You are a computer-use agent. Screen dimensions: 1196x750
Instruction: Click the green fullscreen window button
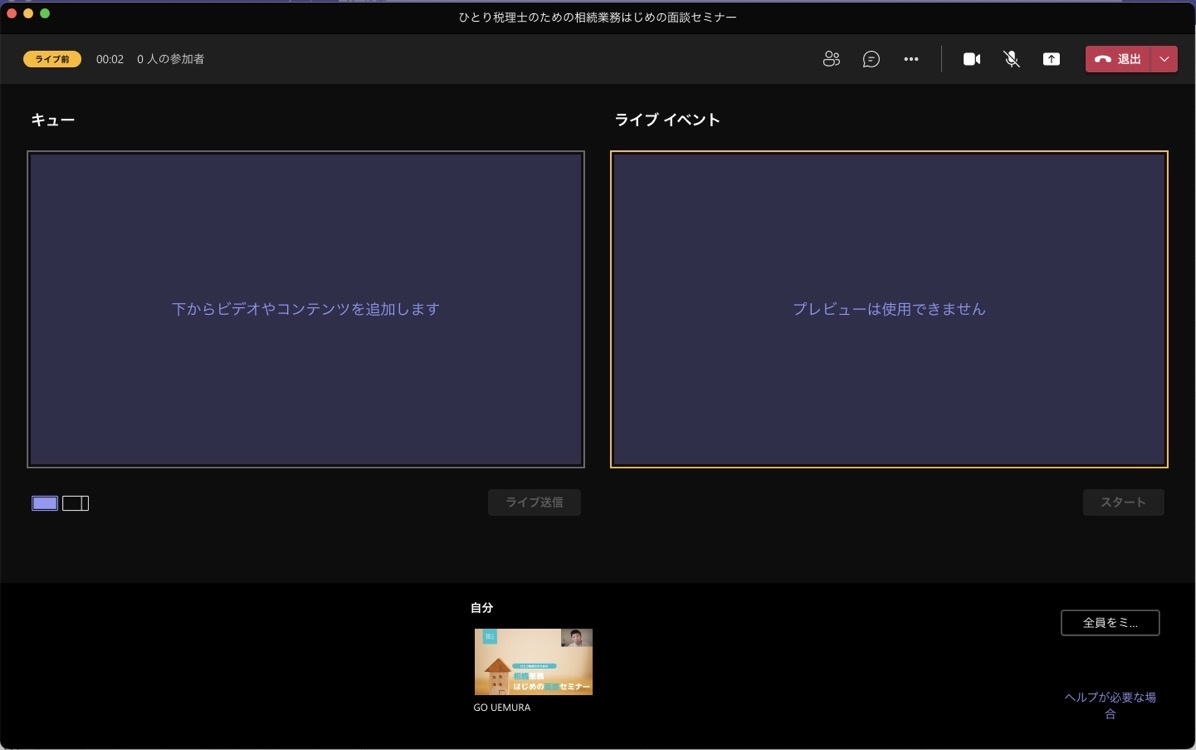tap(45, 13)
